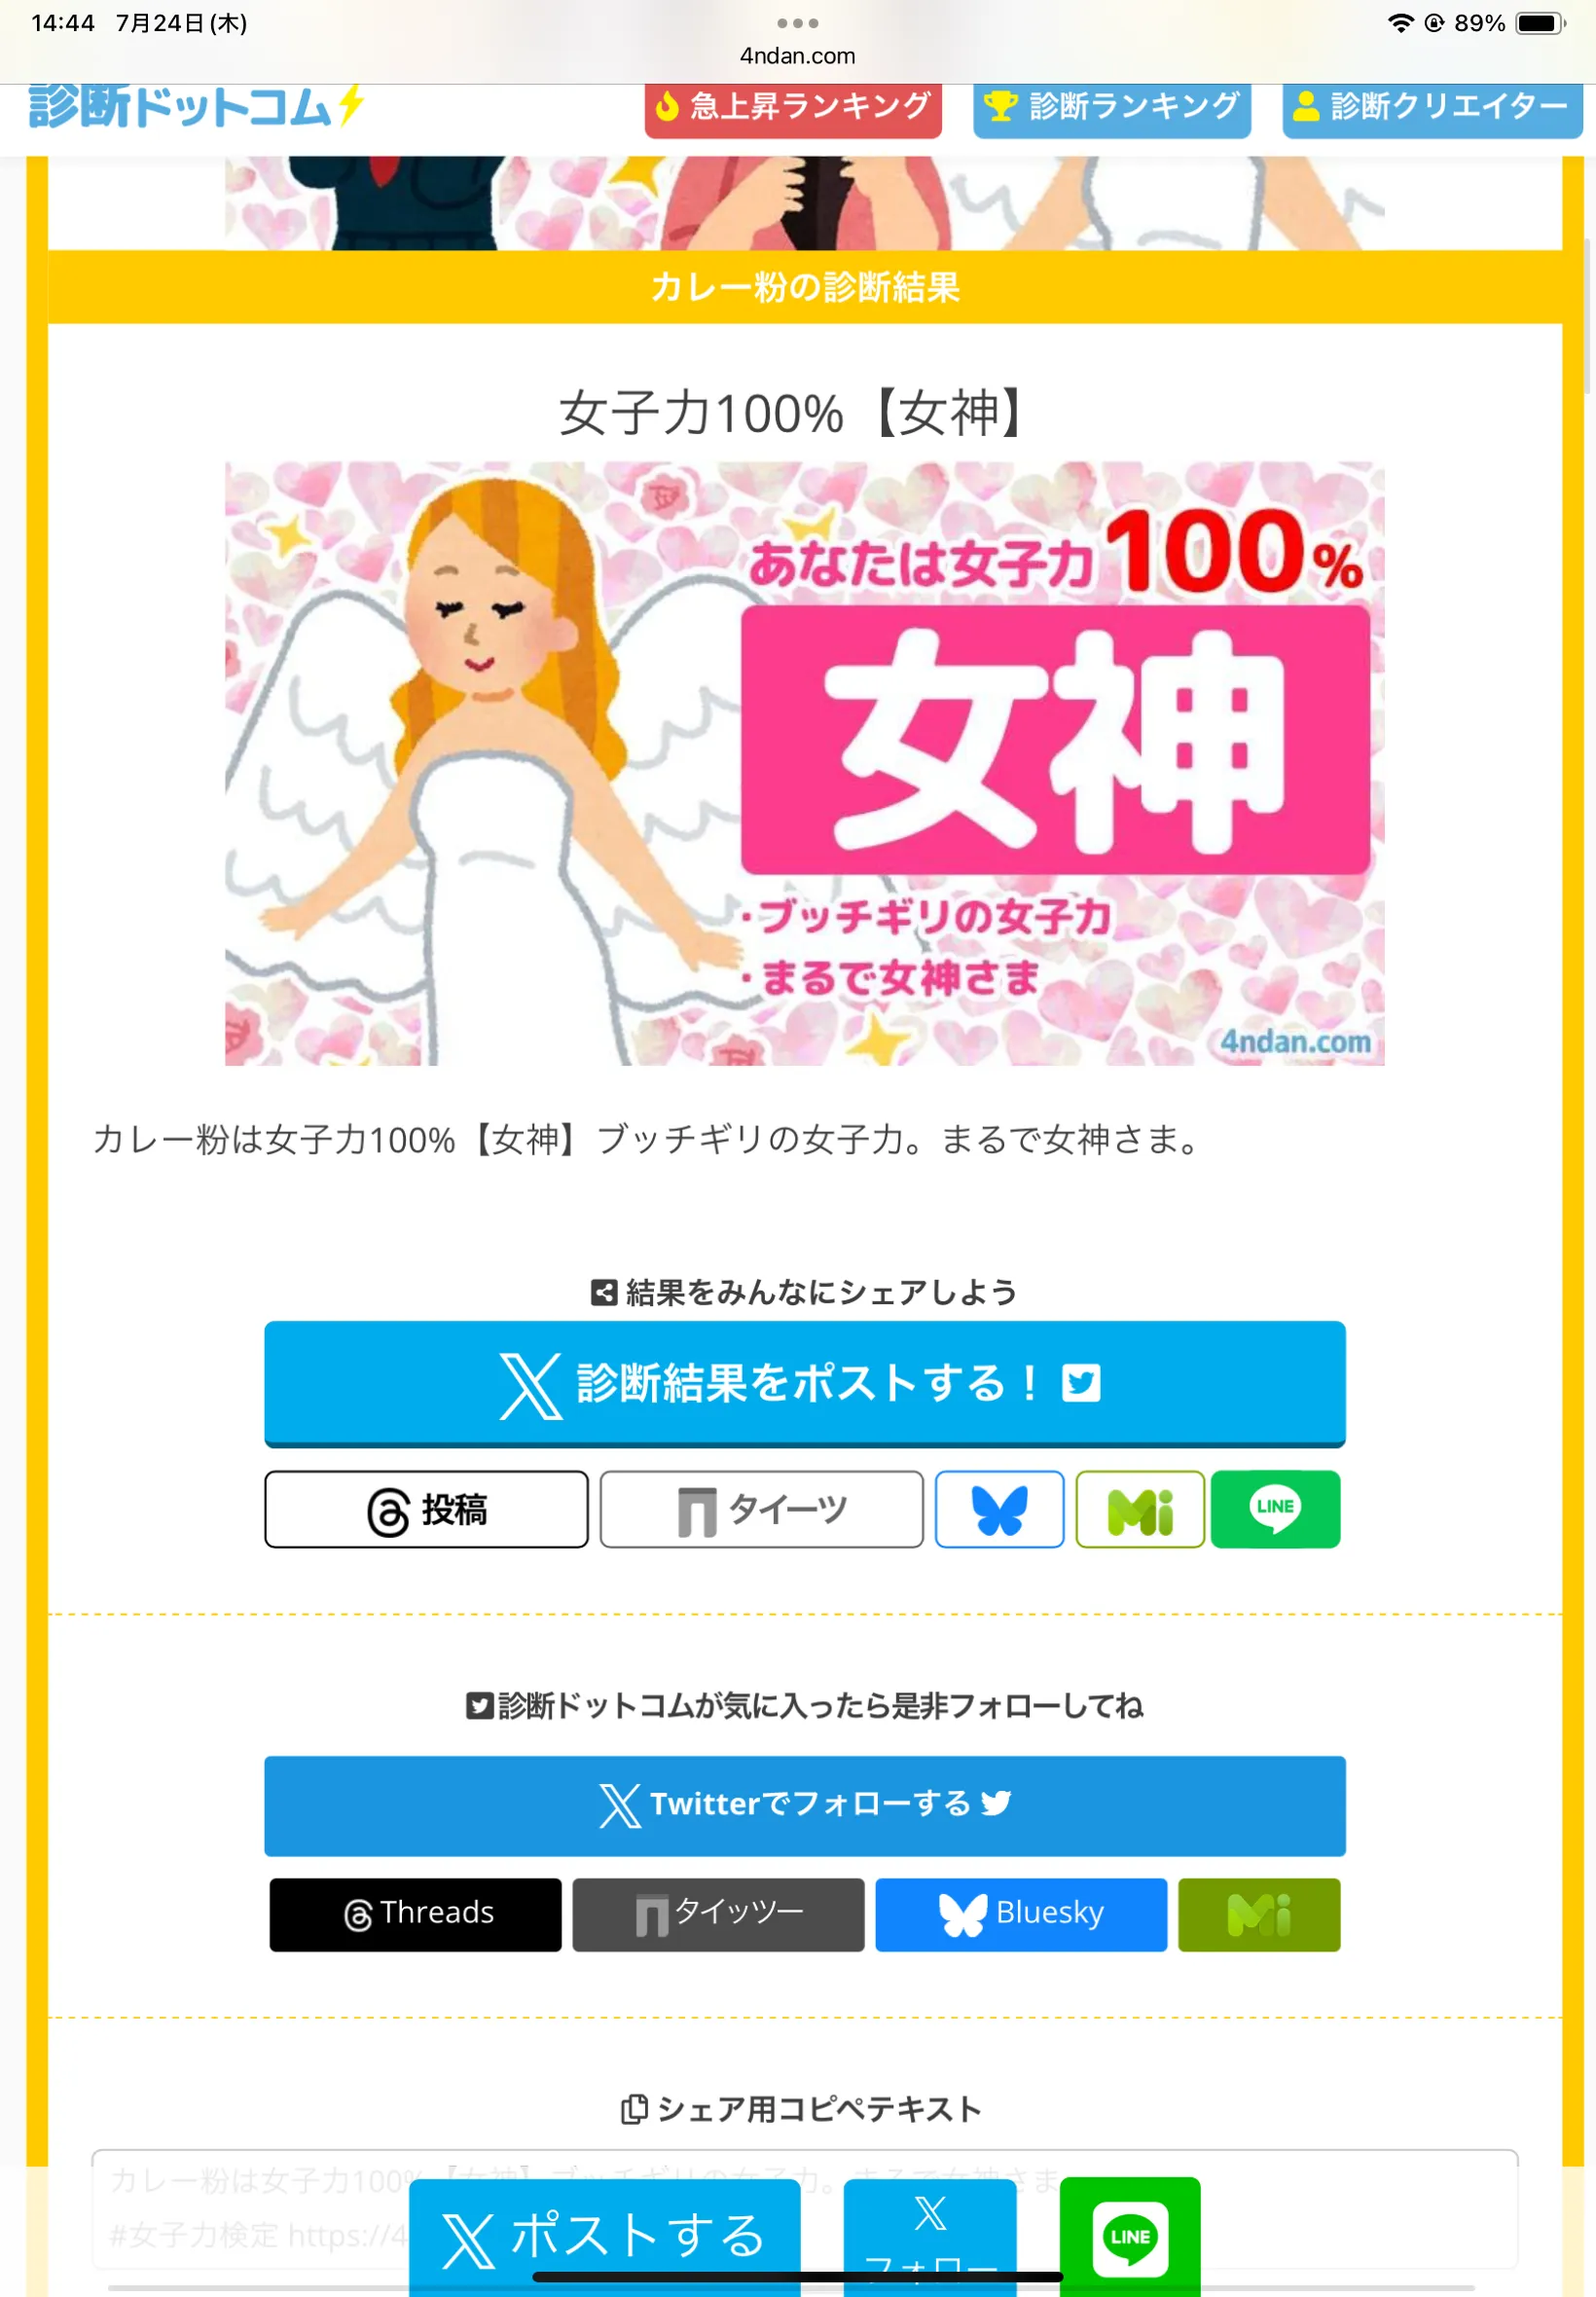
Task: Share result through green LINE icon
Action: [x=1275, y=1509]
